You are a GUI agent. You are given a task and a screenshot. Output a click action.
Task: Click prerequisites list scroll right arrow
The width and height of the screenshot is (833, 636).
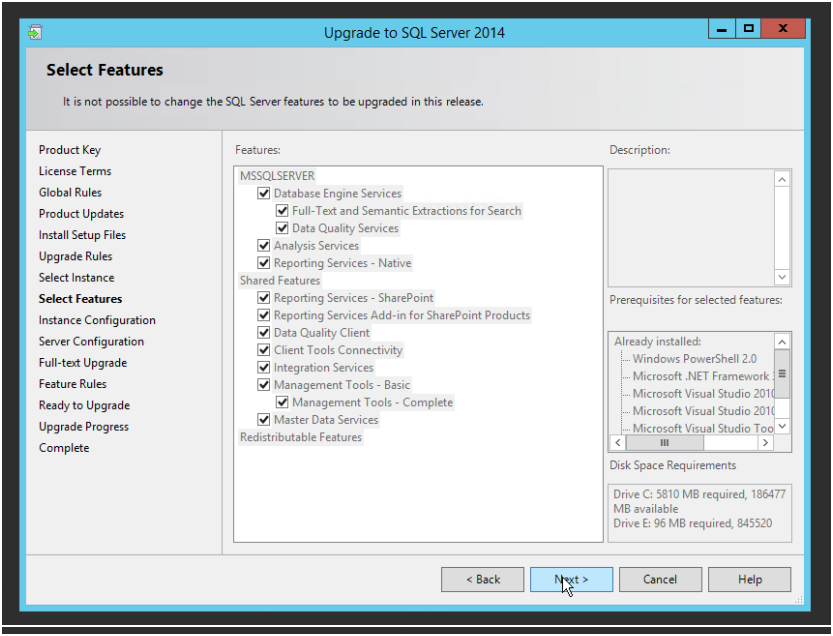(x=766, y=442)
